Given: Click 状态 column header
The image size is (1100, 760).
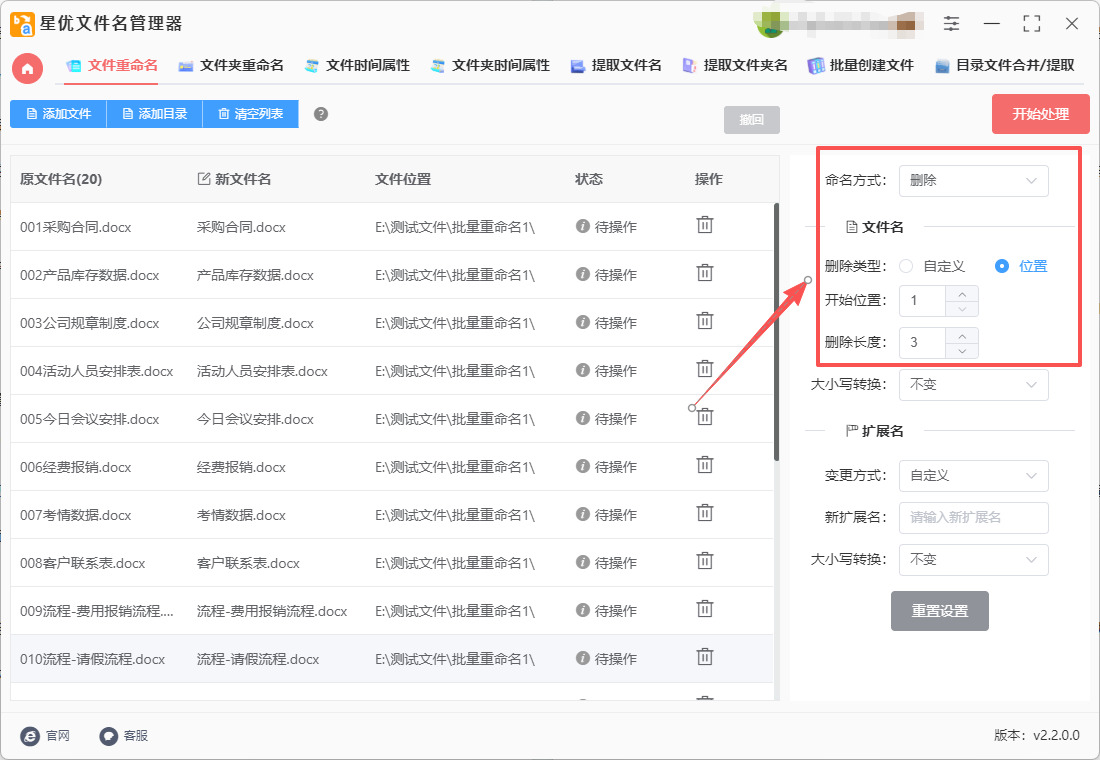Looking at the screenshot, I should (589, 179).
